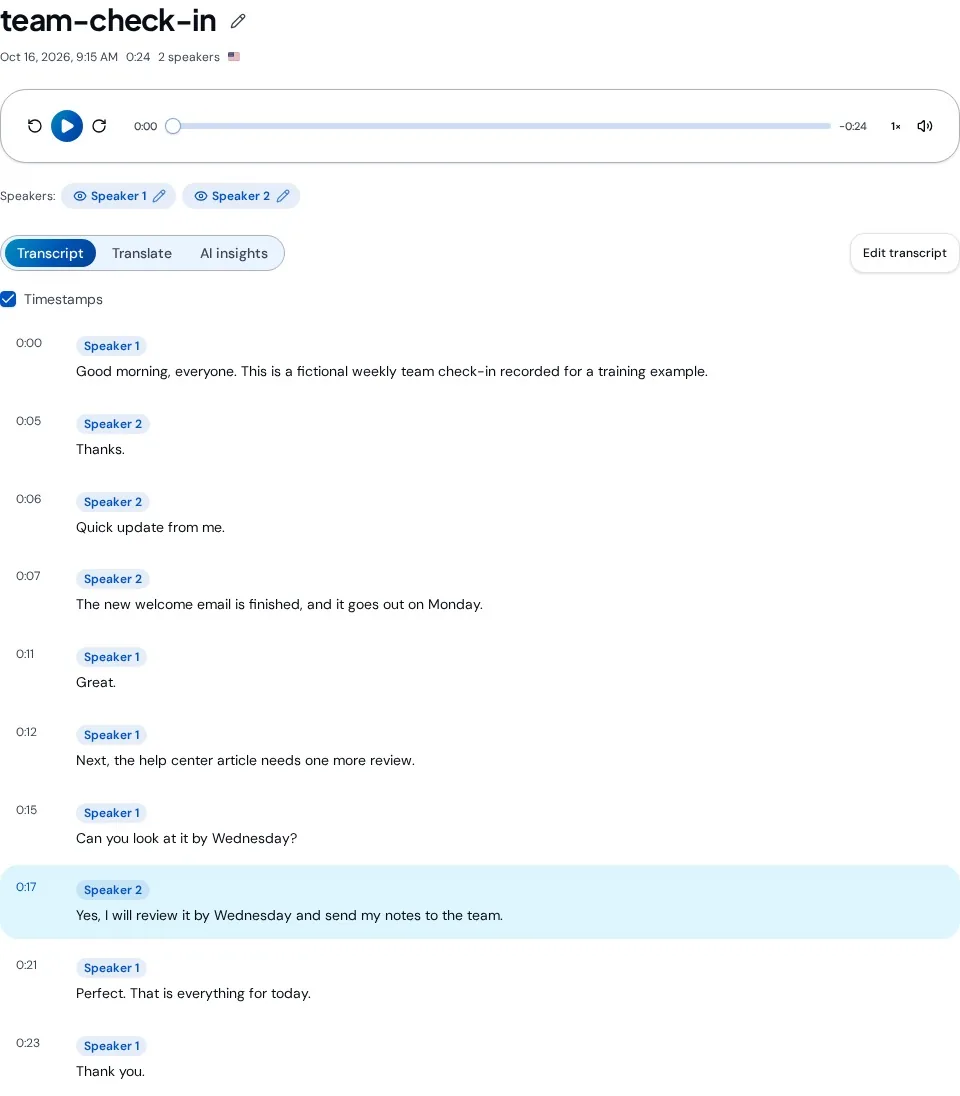The image size is (960, 1096).
Task: Change playback speed 1x
Action: pyautogui.click(x=896, y=127)
